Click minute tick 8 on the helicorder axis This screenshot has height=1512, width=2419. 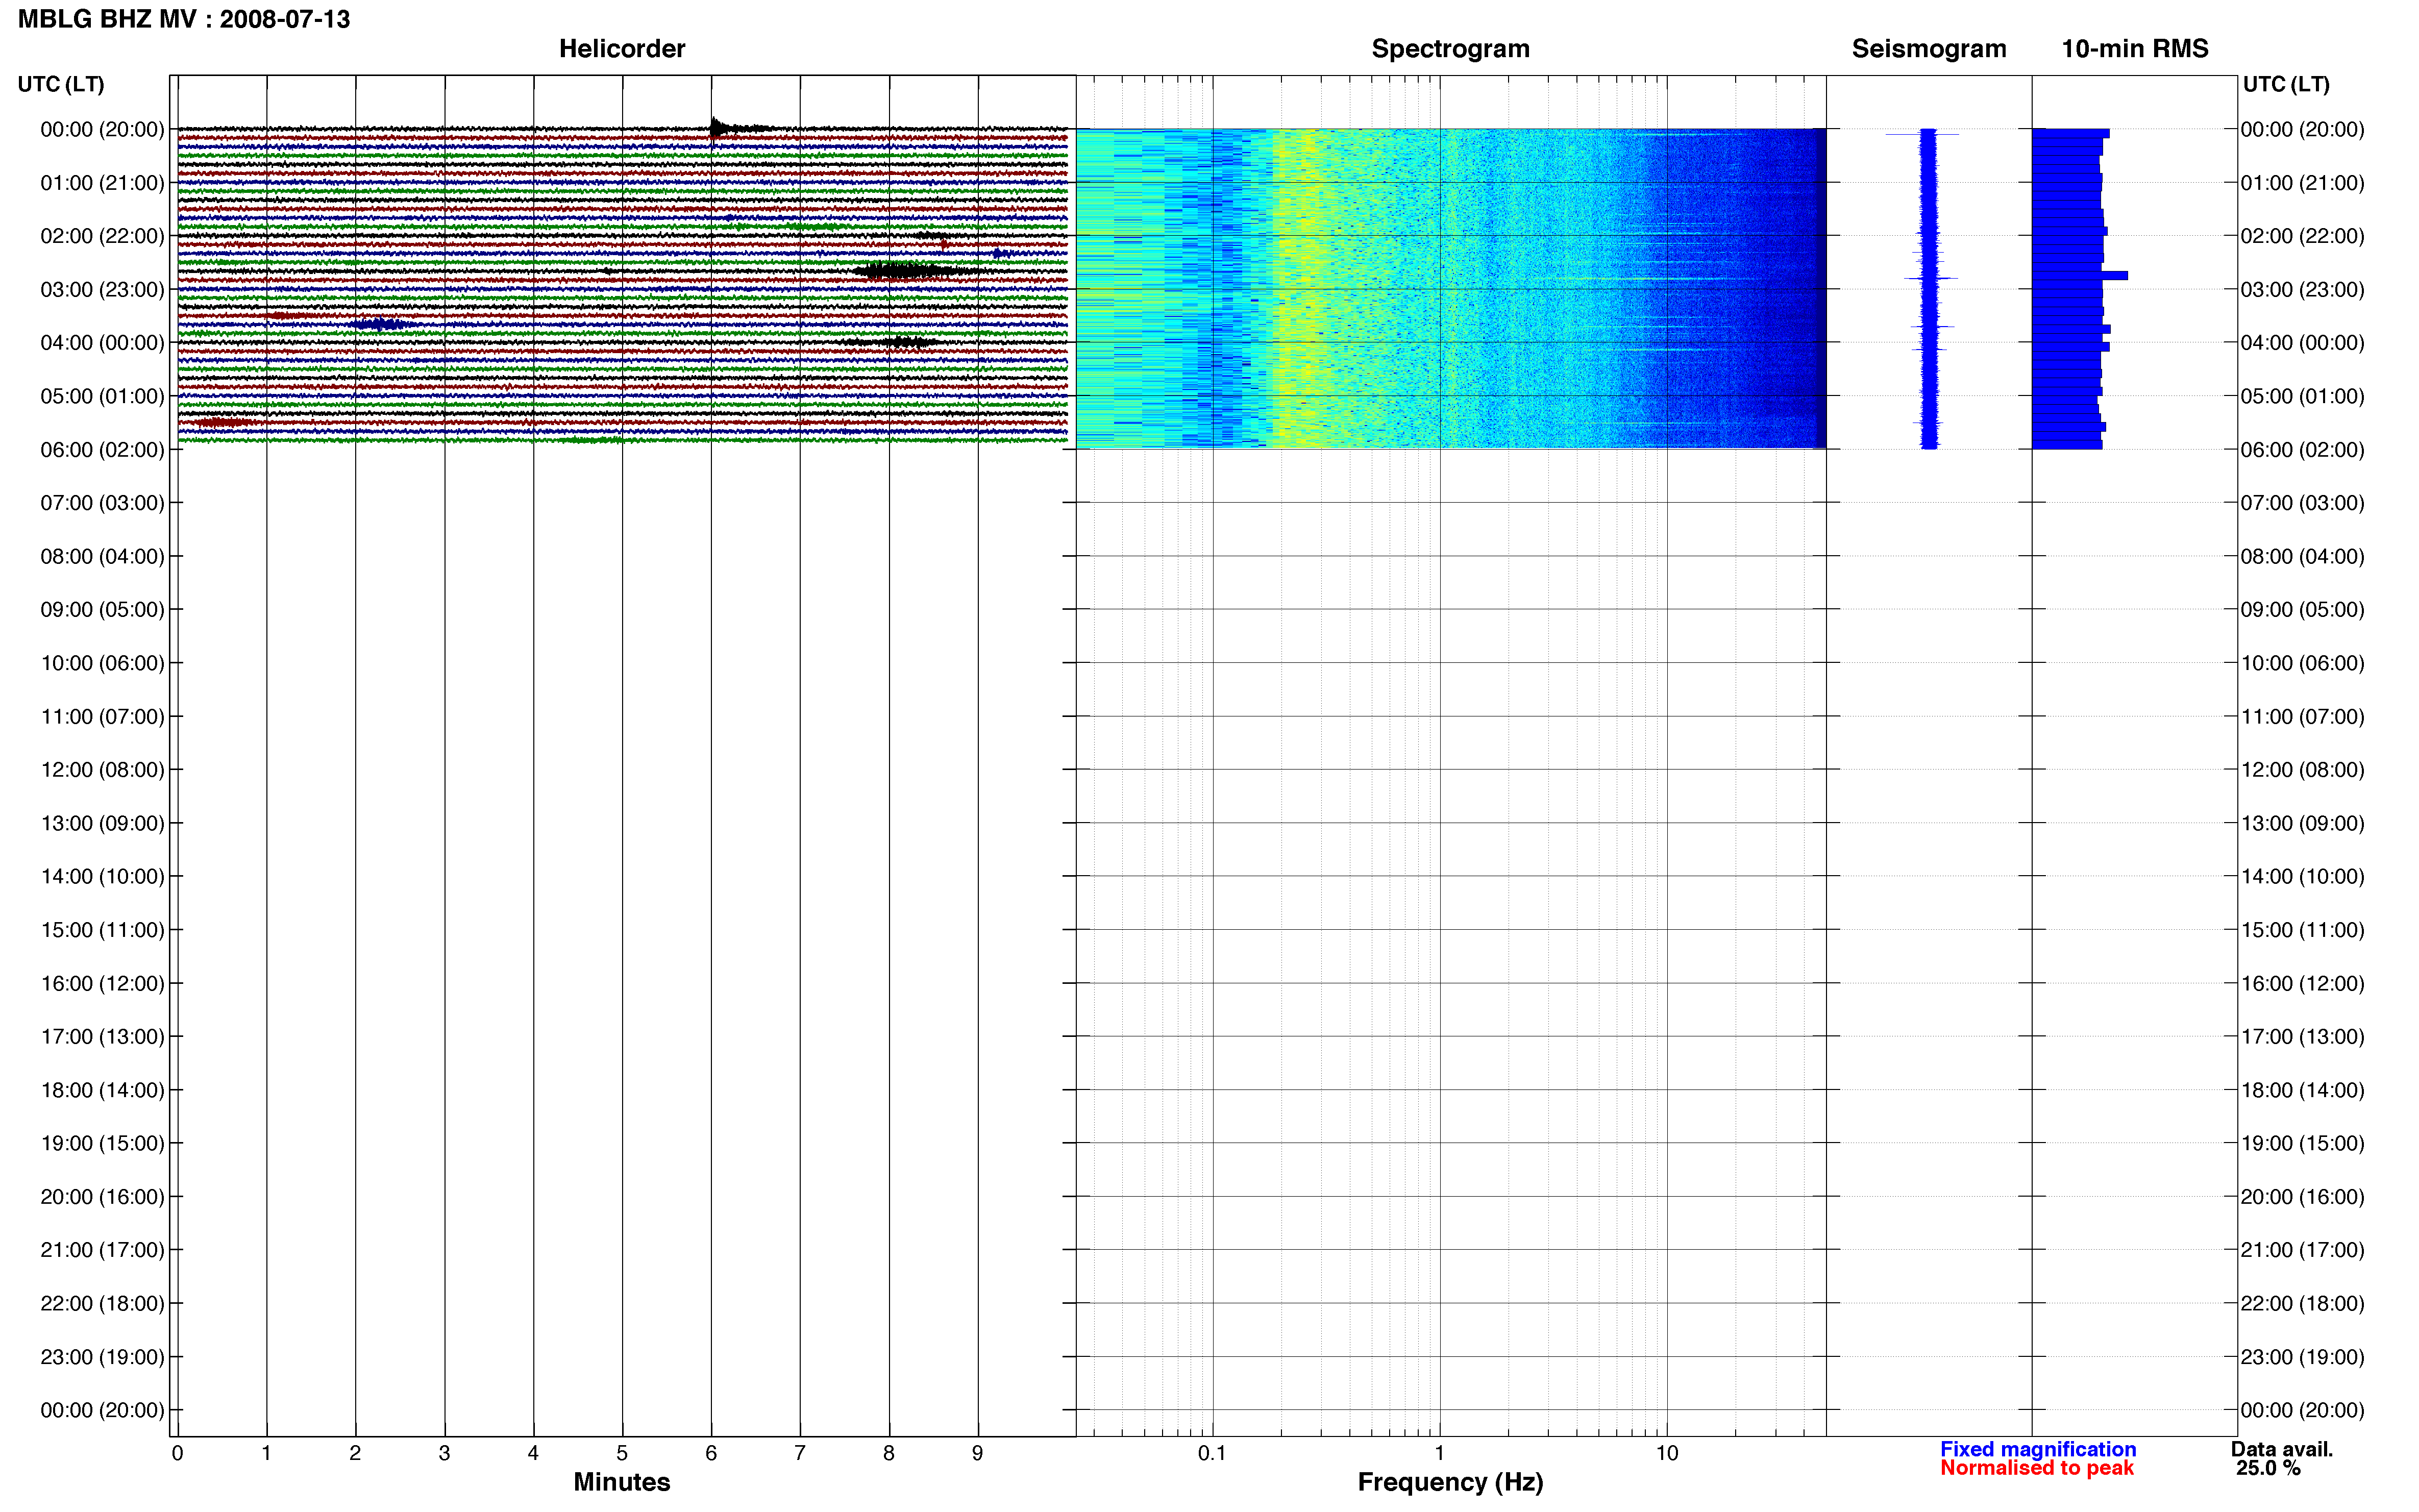(889, 1453)
